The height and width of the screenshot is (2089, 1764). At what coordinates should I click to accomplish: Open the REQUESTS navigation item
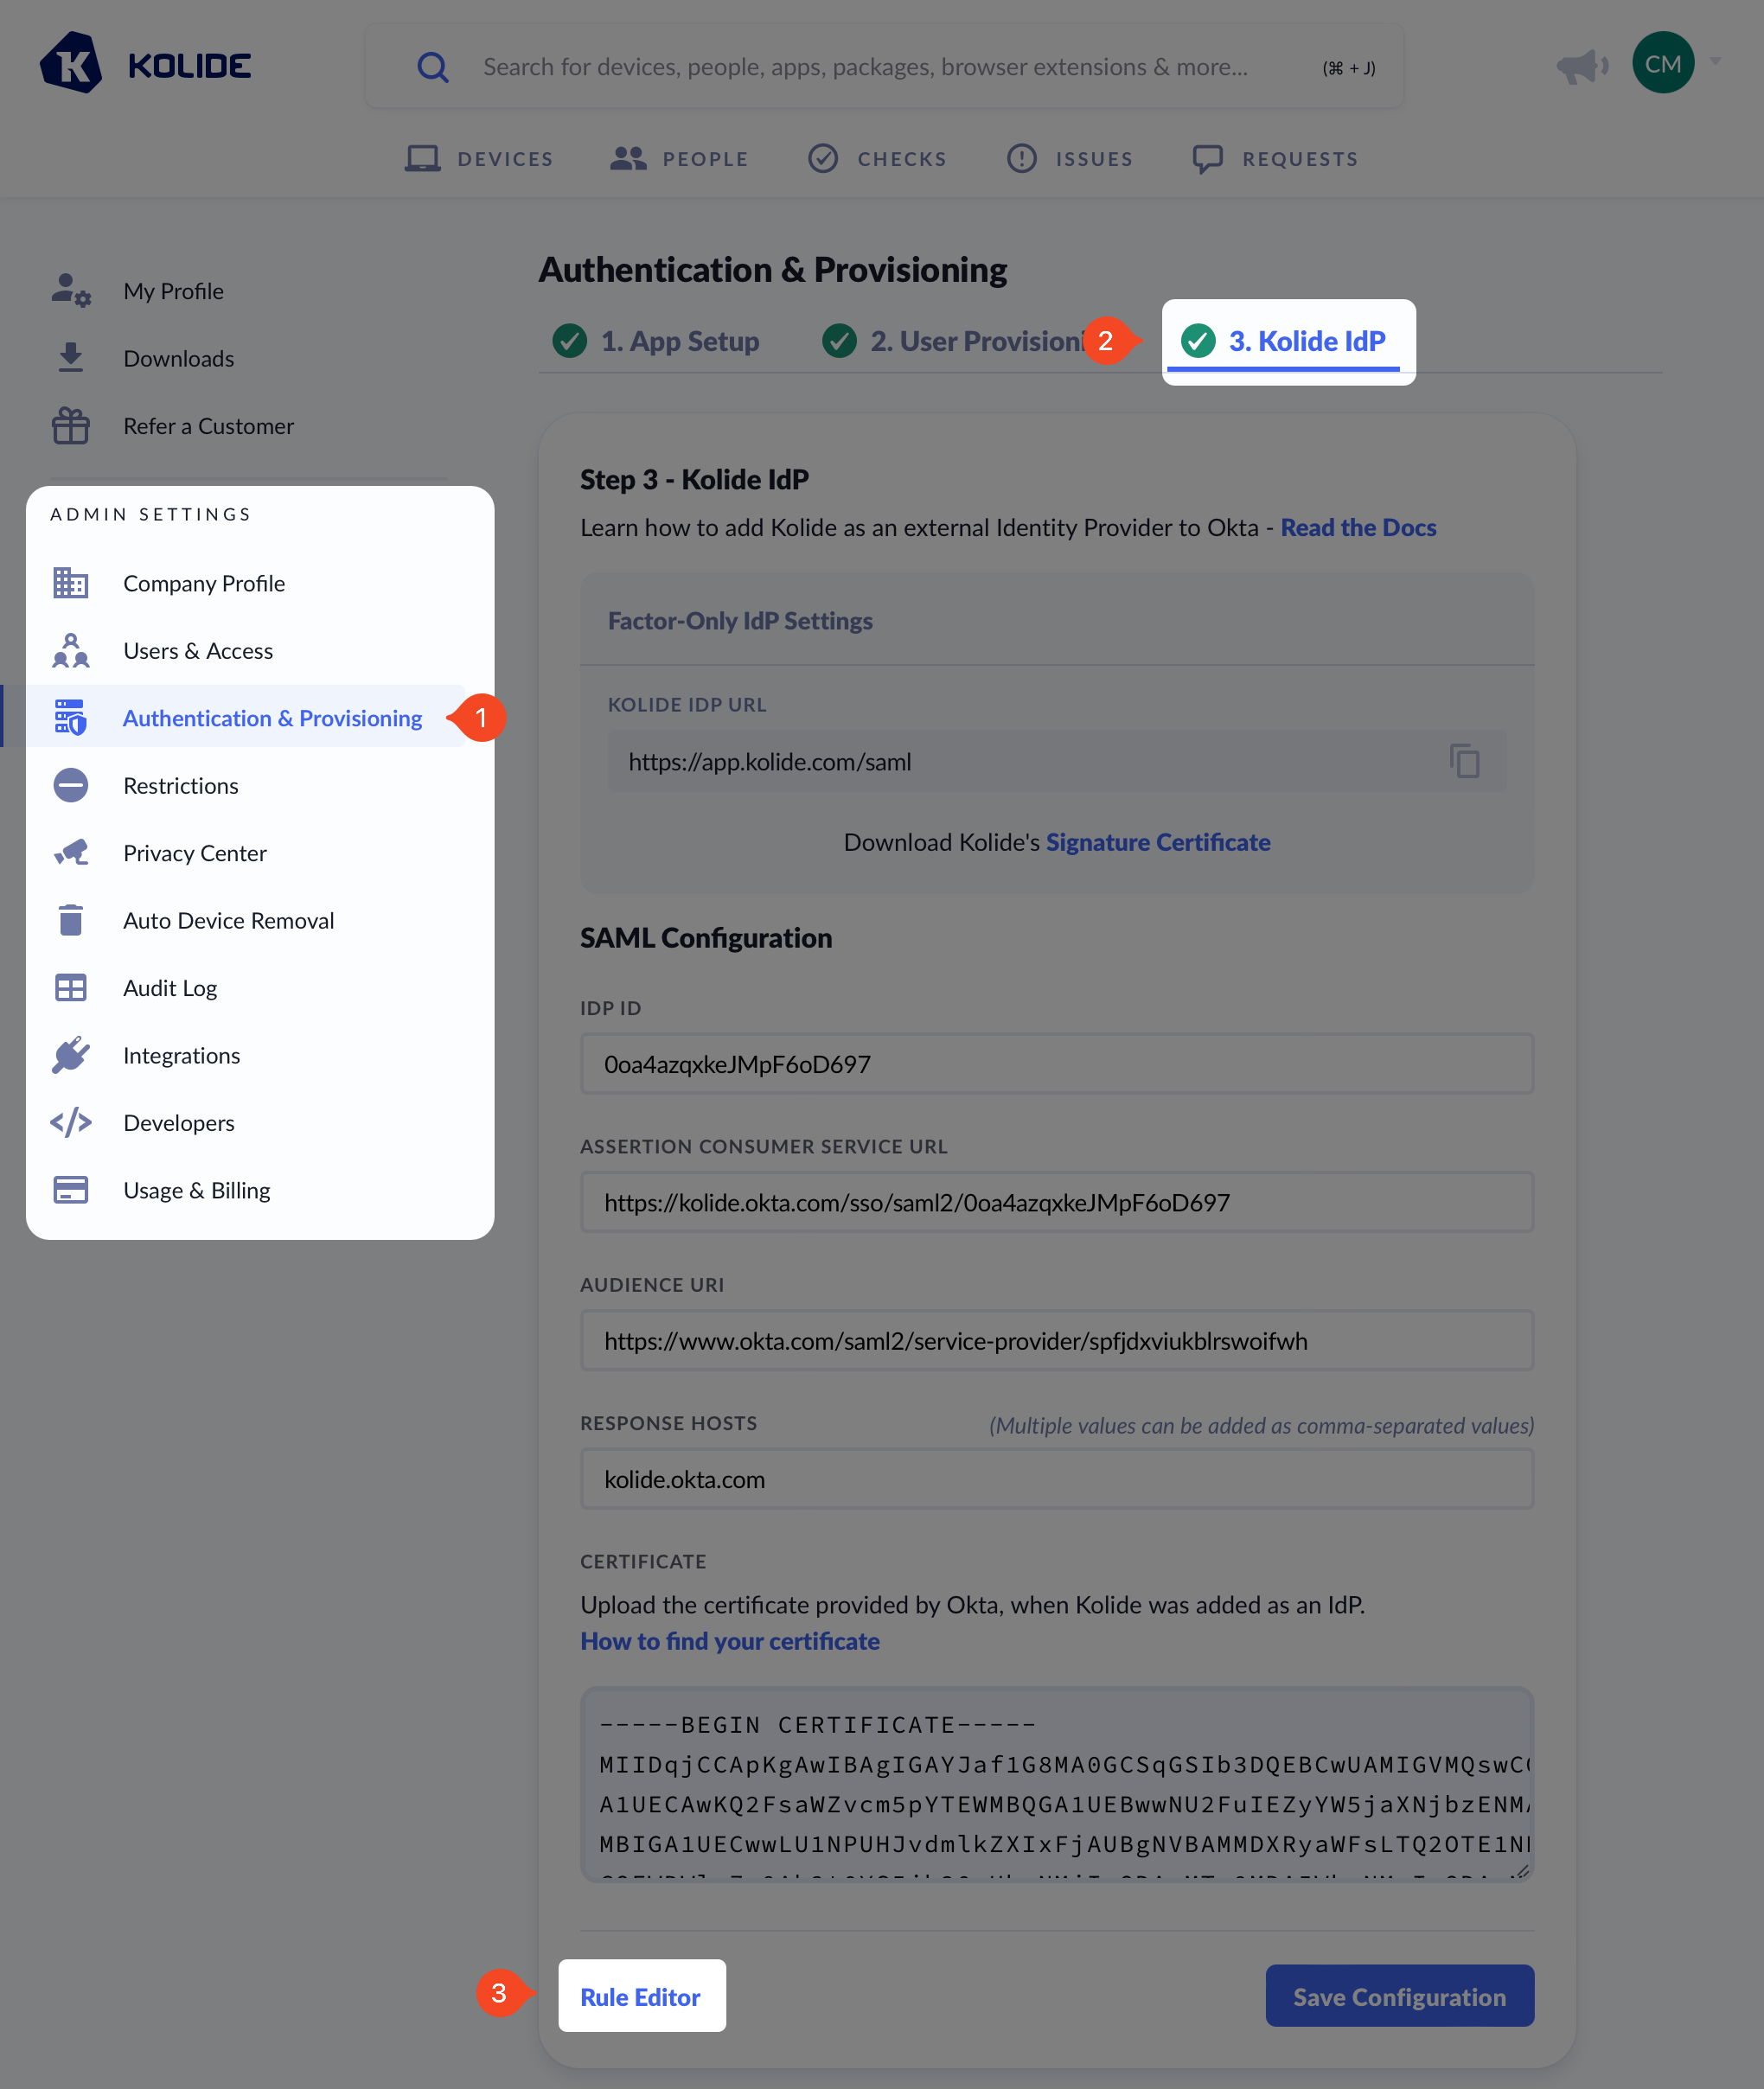(x=1276, y=158)
